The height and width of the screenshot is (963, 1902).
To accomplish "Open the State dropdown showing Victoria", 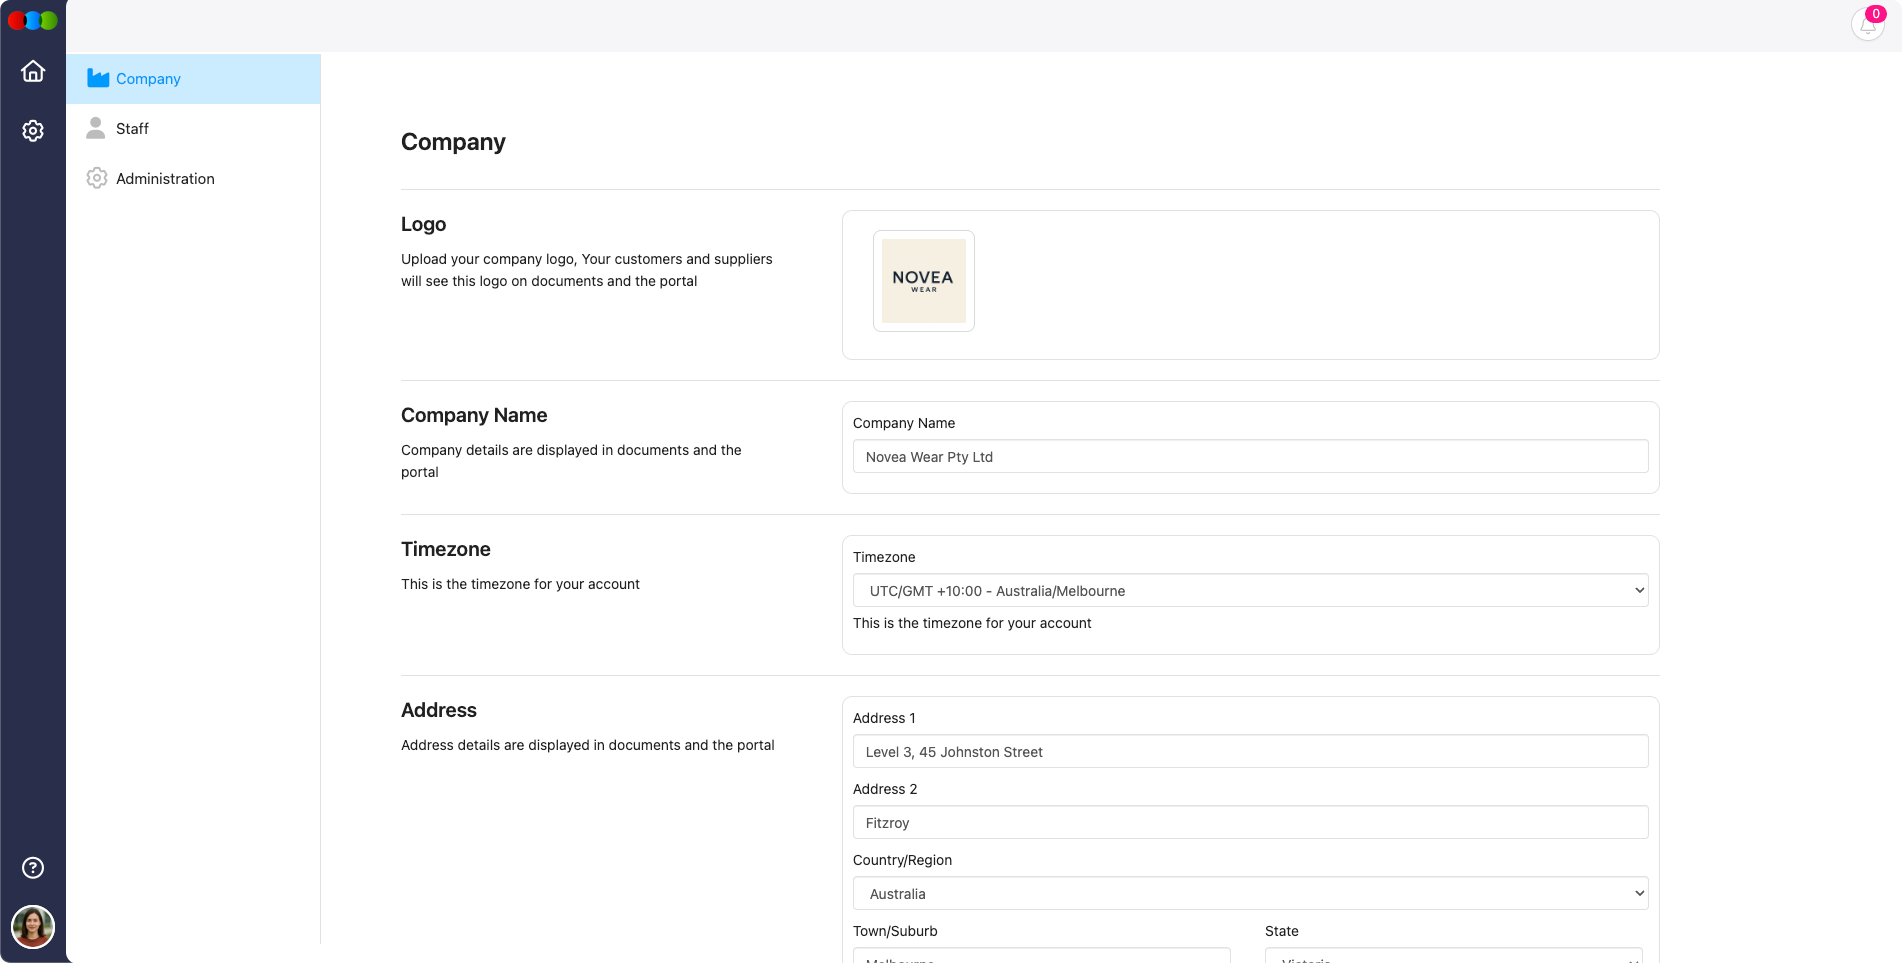I will [1454, 957].
